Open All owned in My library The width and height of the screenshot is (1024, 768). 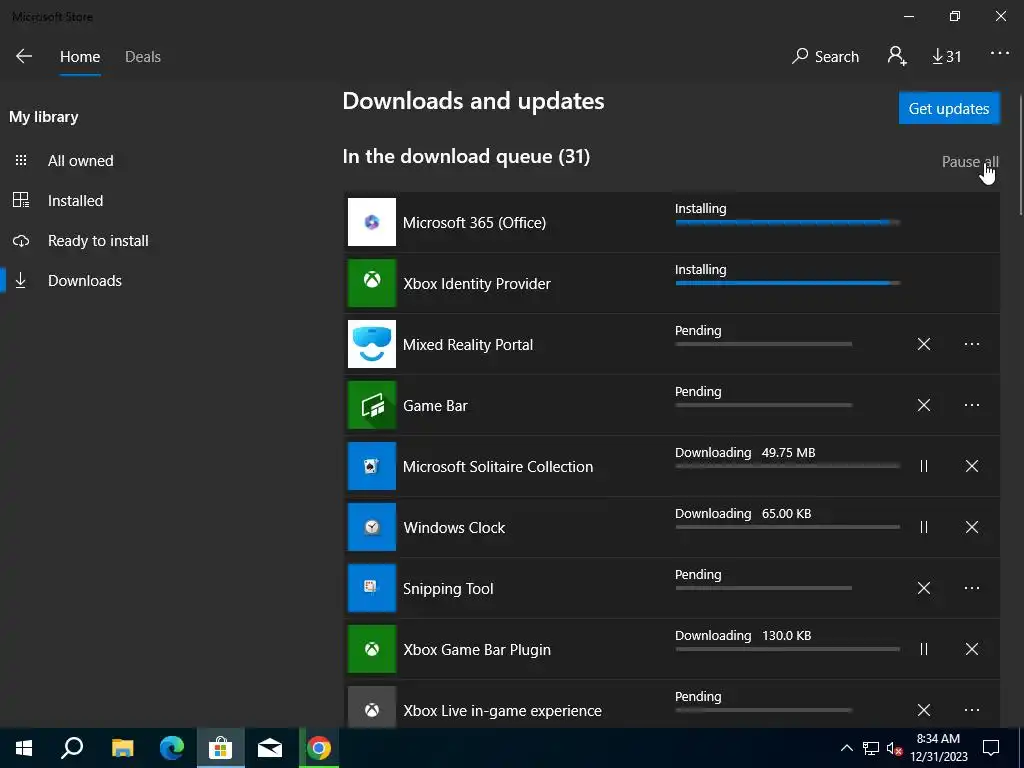point(80,161)
